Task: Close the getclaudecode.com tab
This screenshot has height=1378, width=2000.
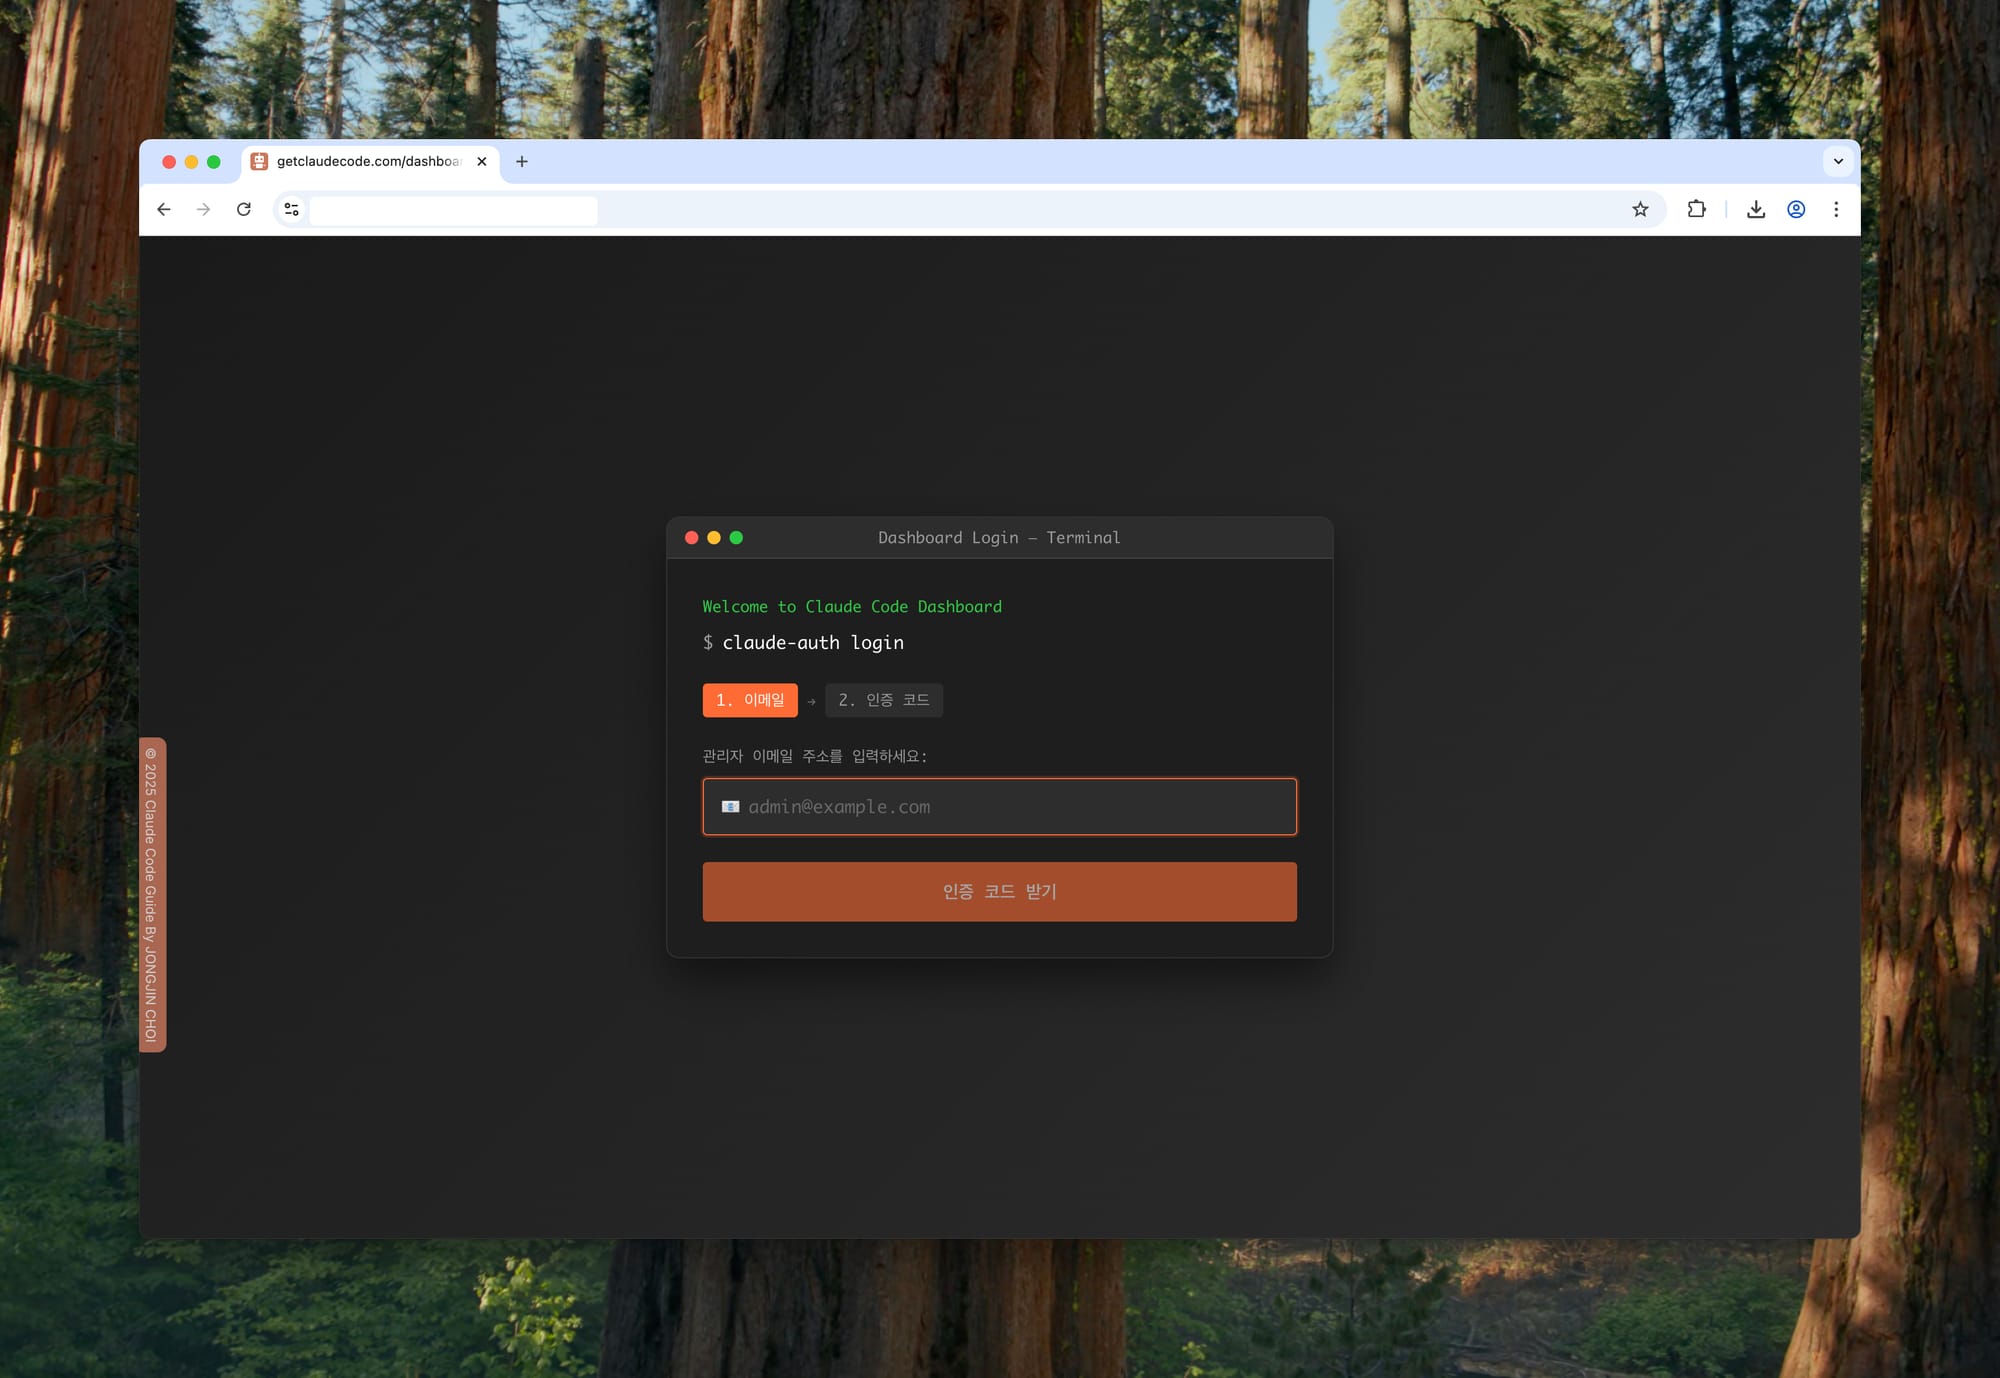Action: click(x=482, y=161)
